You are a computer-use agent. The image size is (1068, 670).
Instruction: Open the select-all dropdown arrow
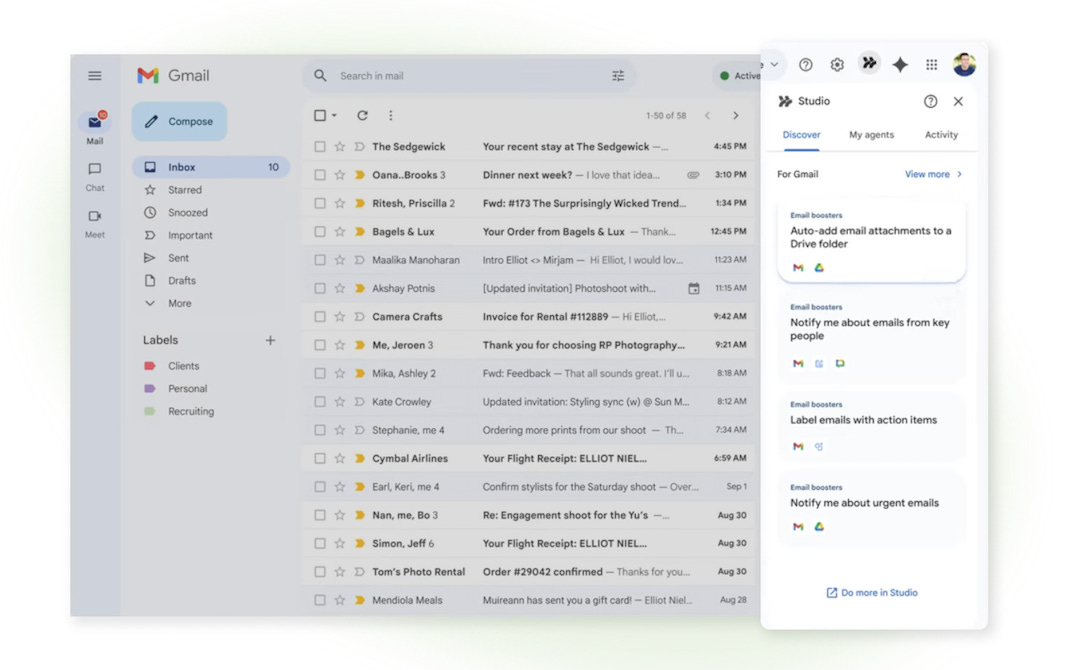coord(334,116)
